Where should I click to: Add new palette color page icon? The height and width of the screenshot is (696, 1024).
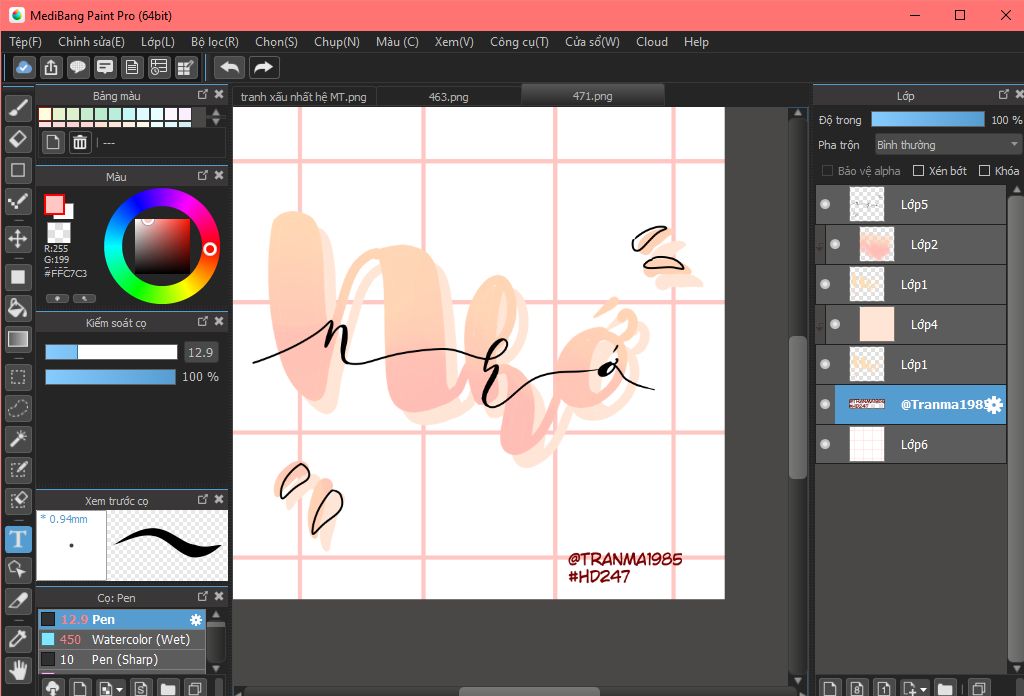53,142
